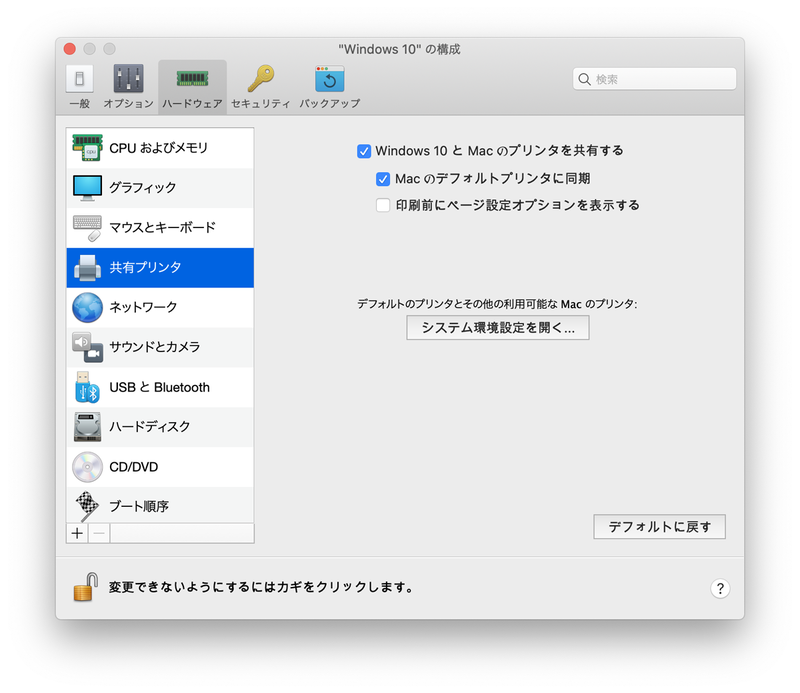The width and height of the screenshot is (800, 693).
Task: Click the CD/DVD disc icon
Action: coord(87,467)
